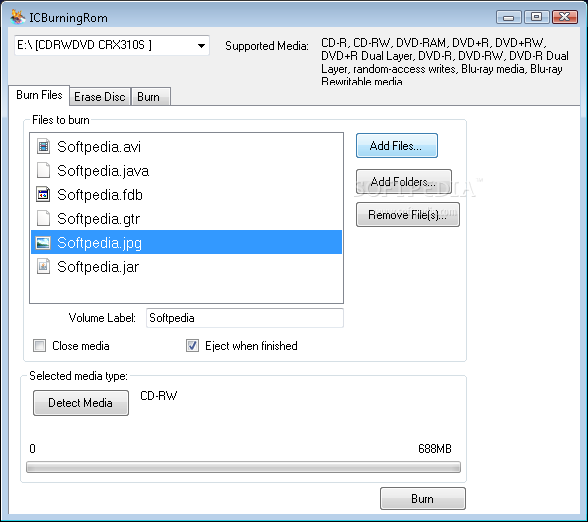Screen dimensions: 588x522
Task: Click the Softpedia.java blank file icon
Action: click(43, 170)
